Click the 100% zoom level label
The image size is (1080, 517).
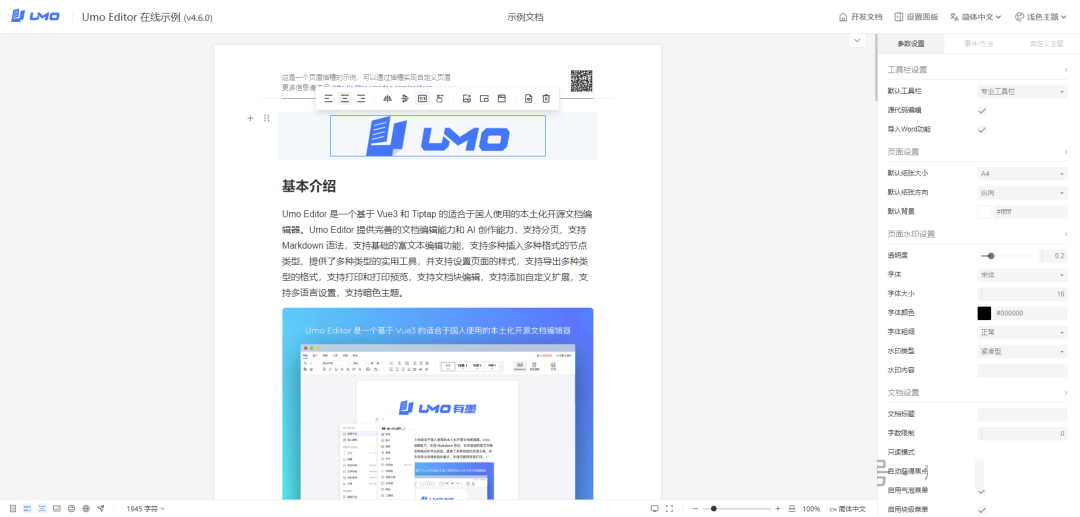tap(811, 509)
